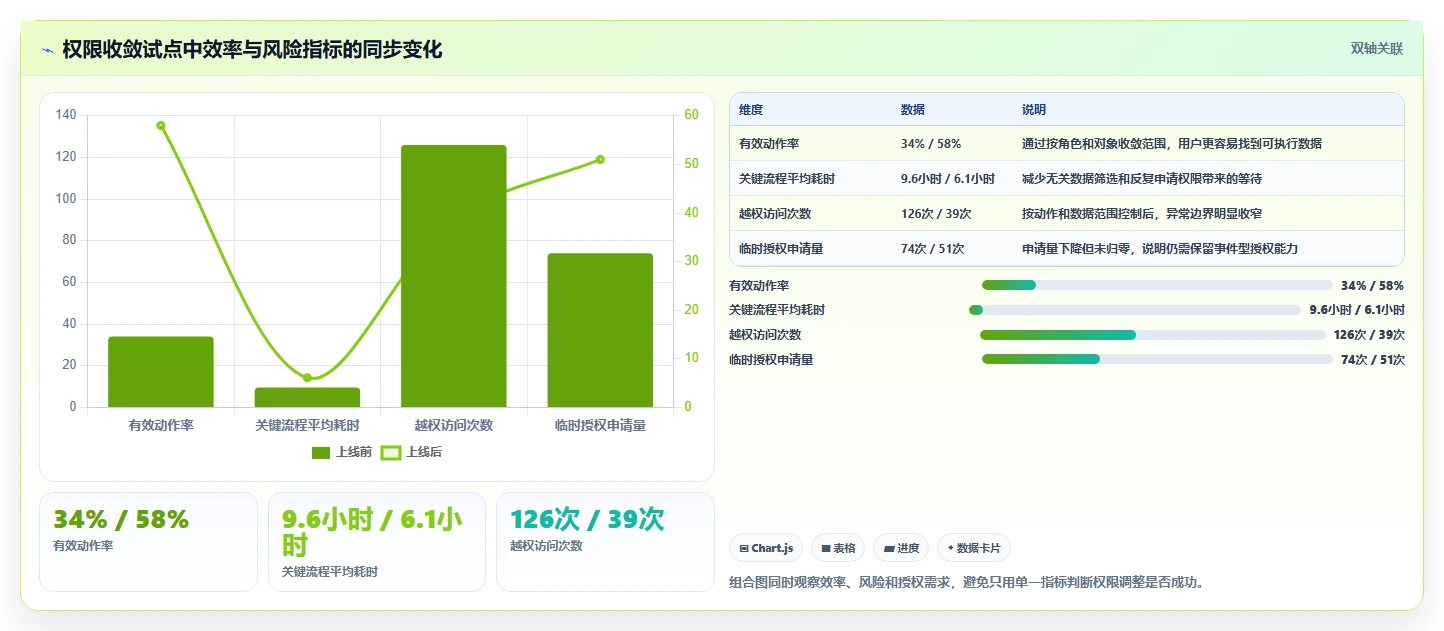The height and width of the screenshot is (631, 1444).
Task: Click the 74次 / 51次 label beside the progress bar
Action: click(x=1372, y=360)
